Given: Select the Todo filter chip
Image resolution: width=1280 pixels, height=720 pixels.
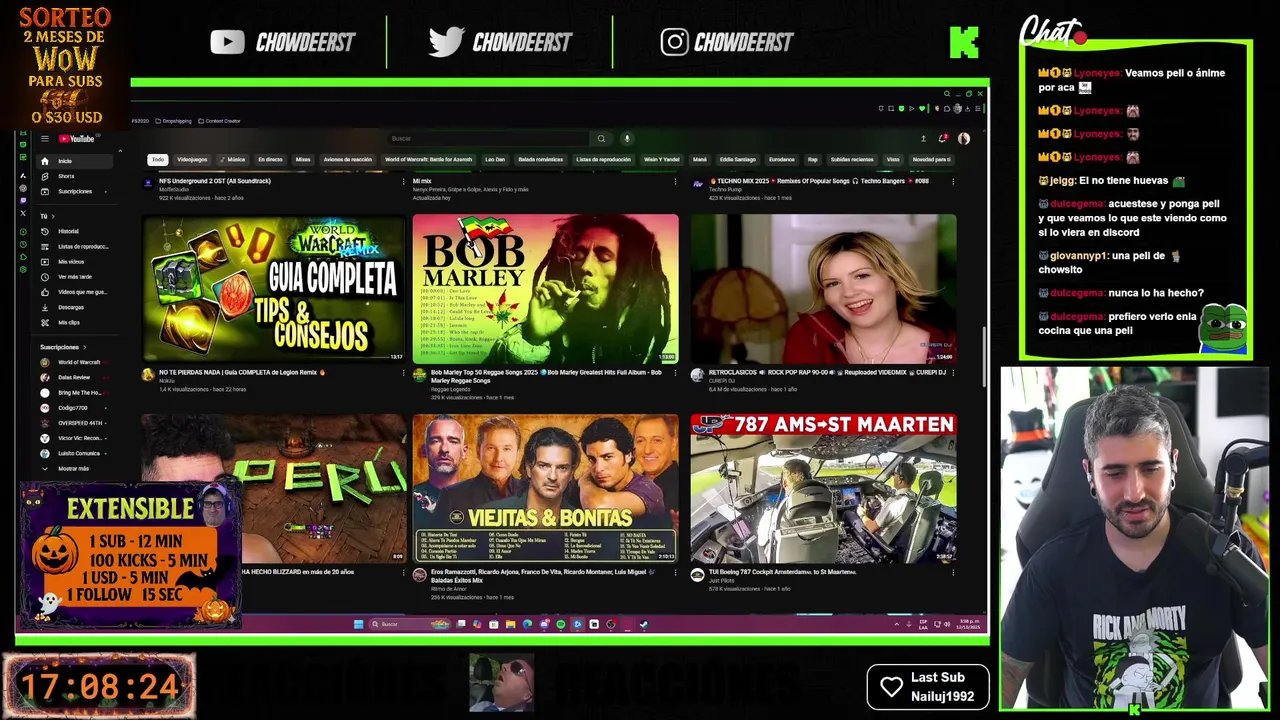Looking at the screenshot, I should pos(158,159).
